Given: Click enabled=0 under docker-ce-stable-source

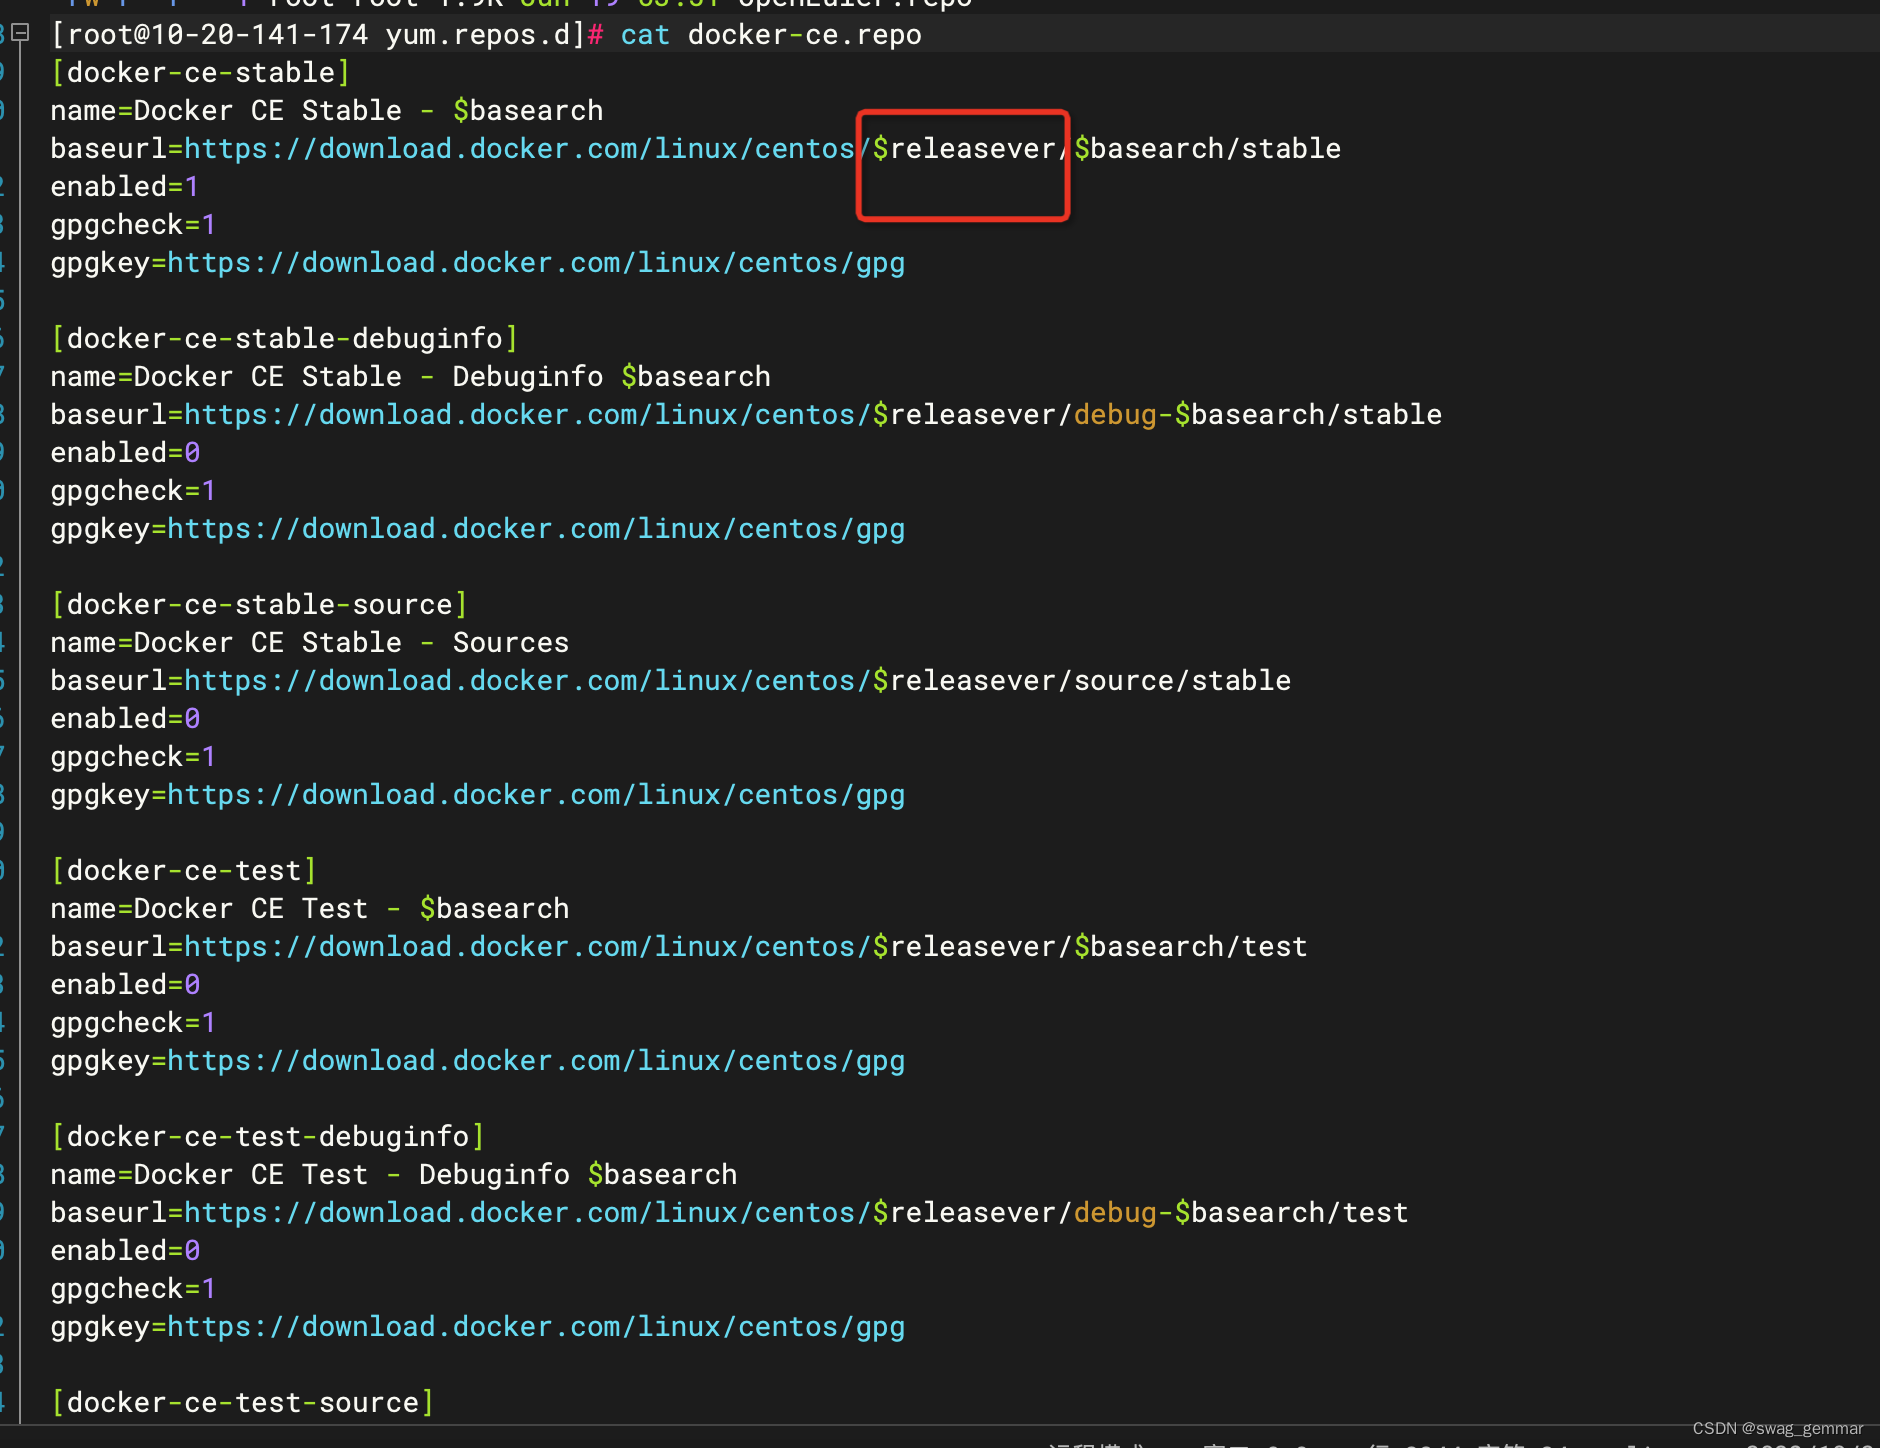Looking at the screenshot, I should pos(125,719).
